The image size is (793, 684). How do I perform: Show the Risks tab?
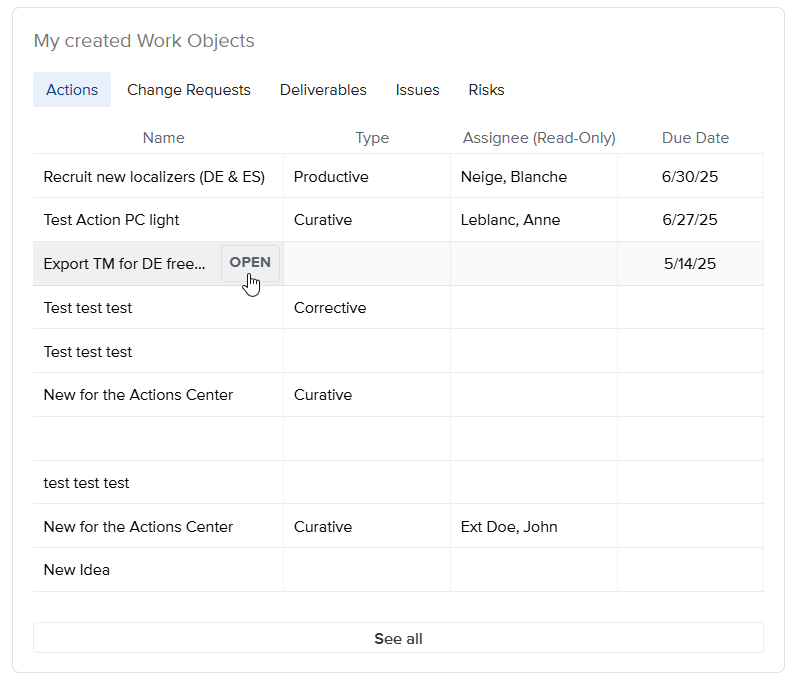pos(486,90)
